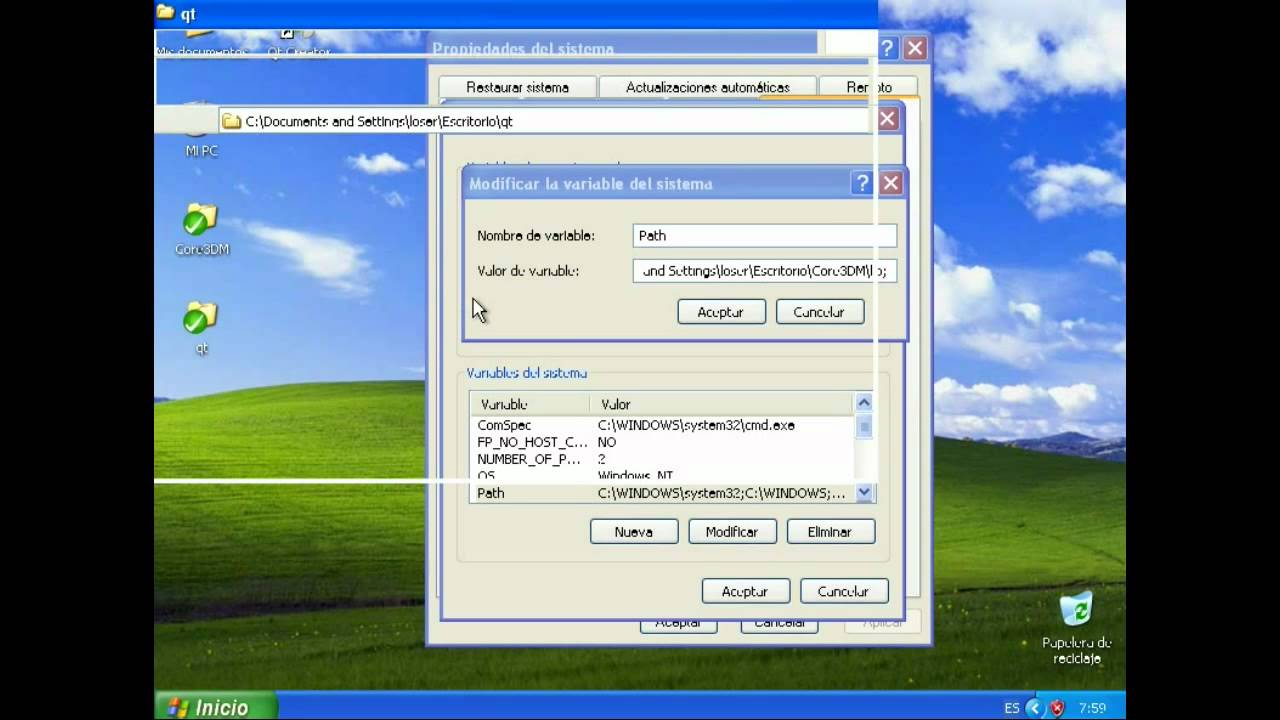Click the Eliminar button under system variables

(x=830, y=532)
